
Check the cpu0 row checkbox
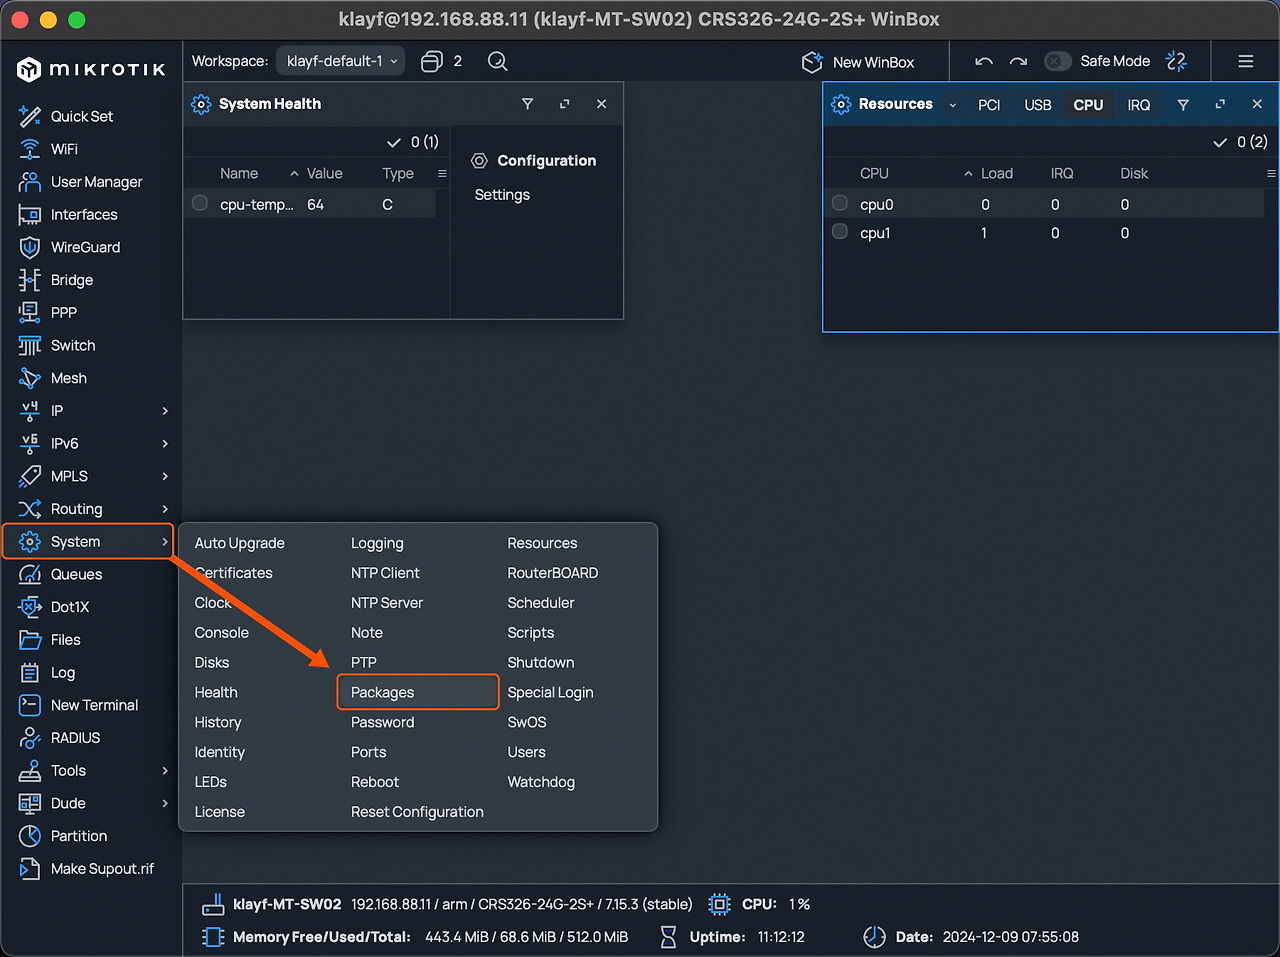coord(840,203)
